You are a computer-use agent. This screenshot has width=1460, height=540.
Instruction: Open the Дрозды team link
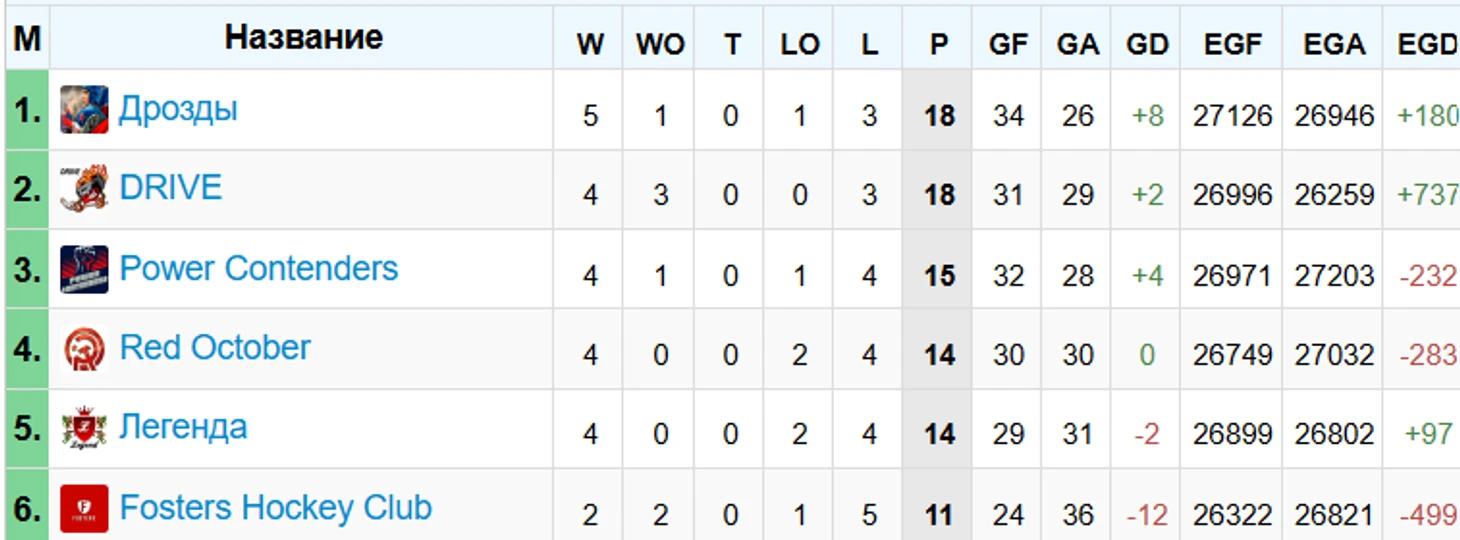178,108
